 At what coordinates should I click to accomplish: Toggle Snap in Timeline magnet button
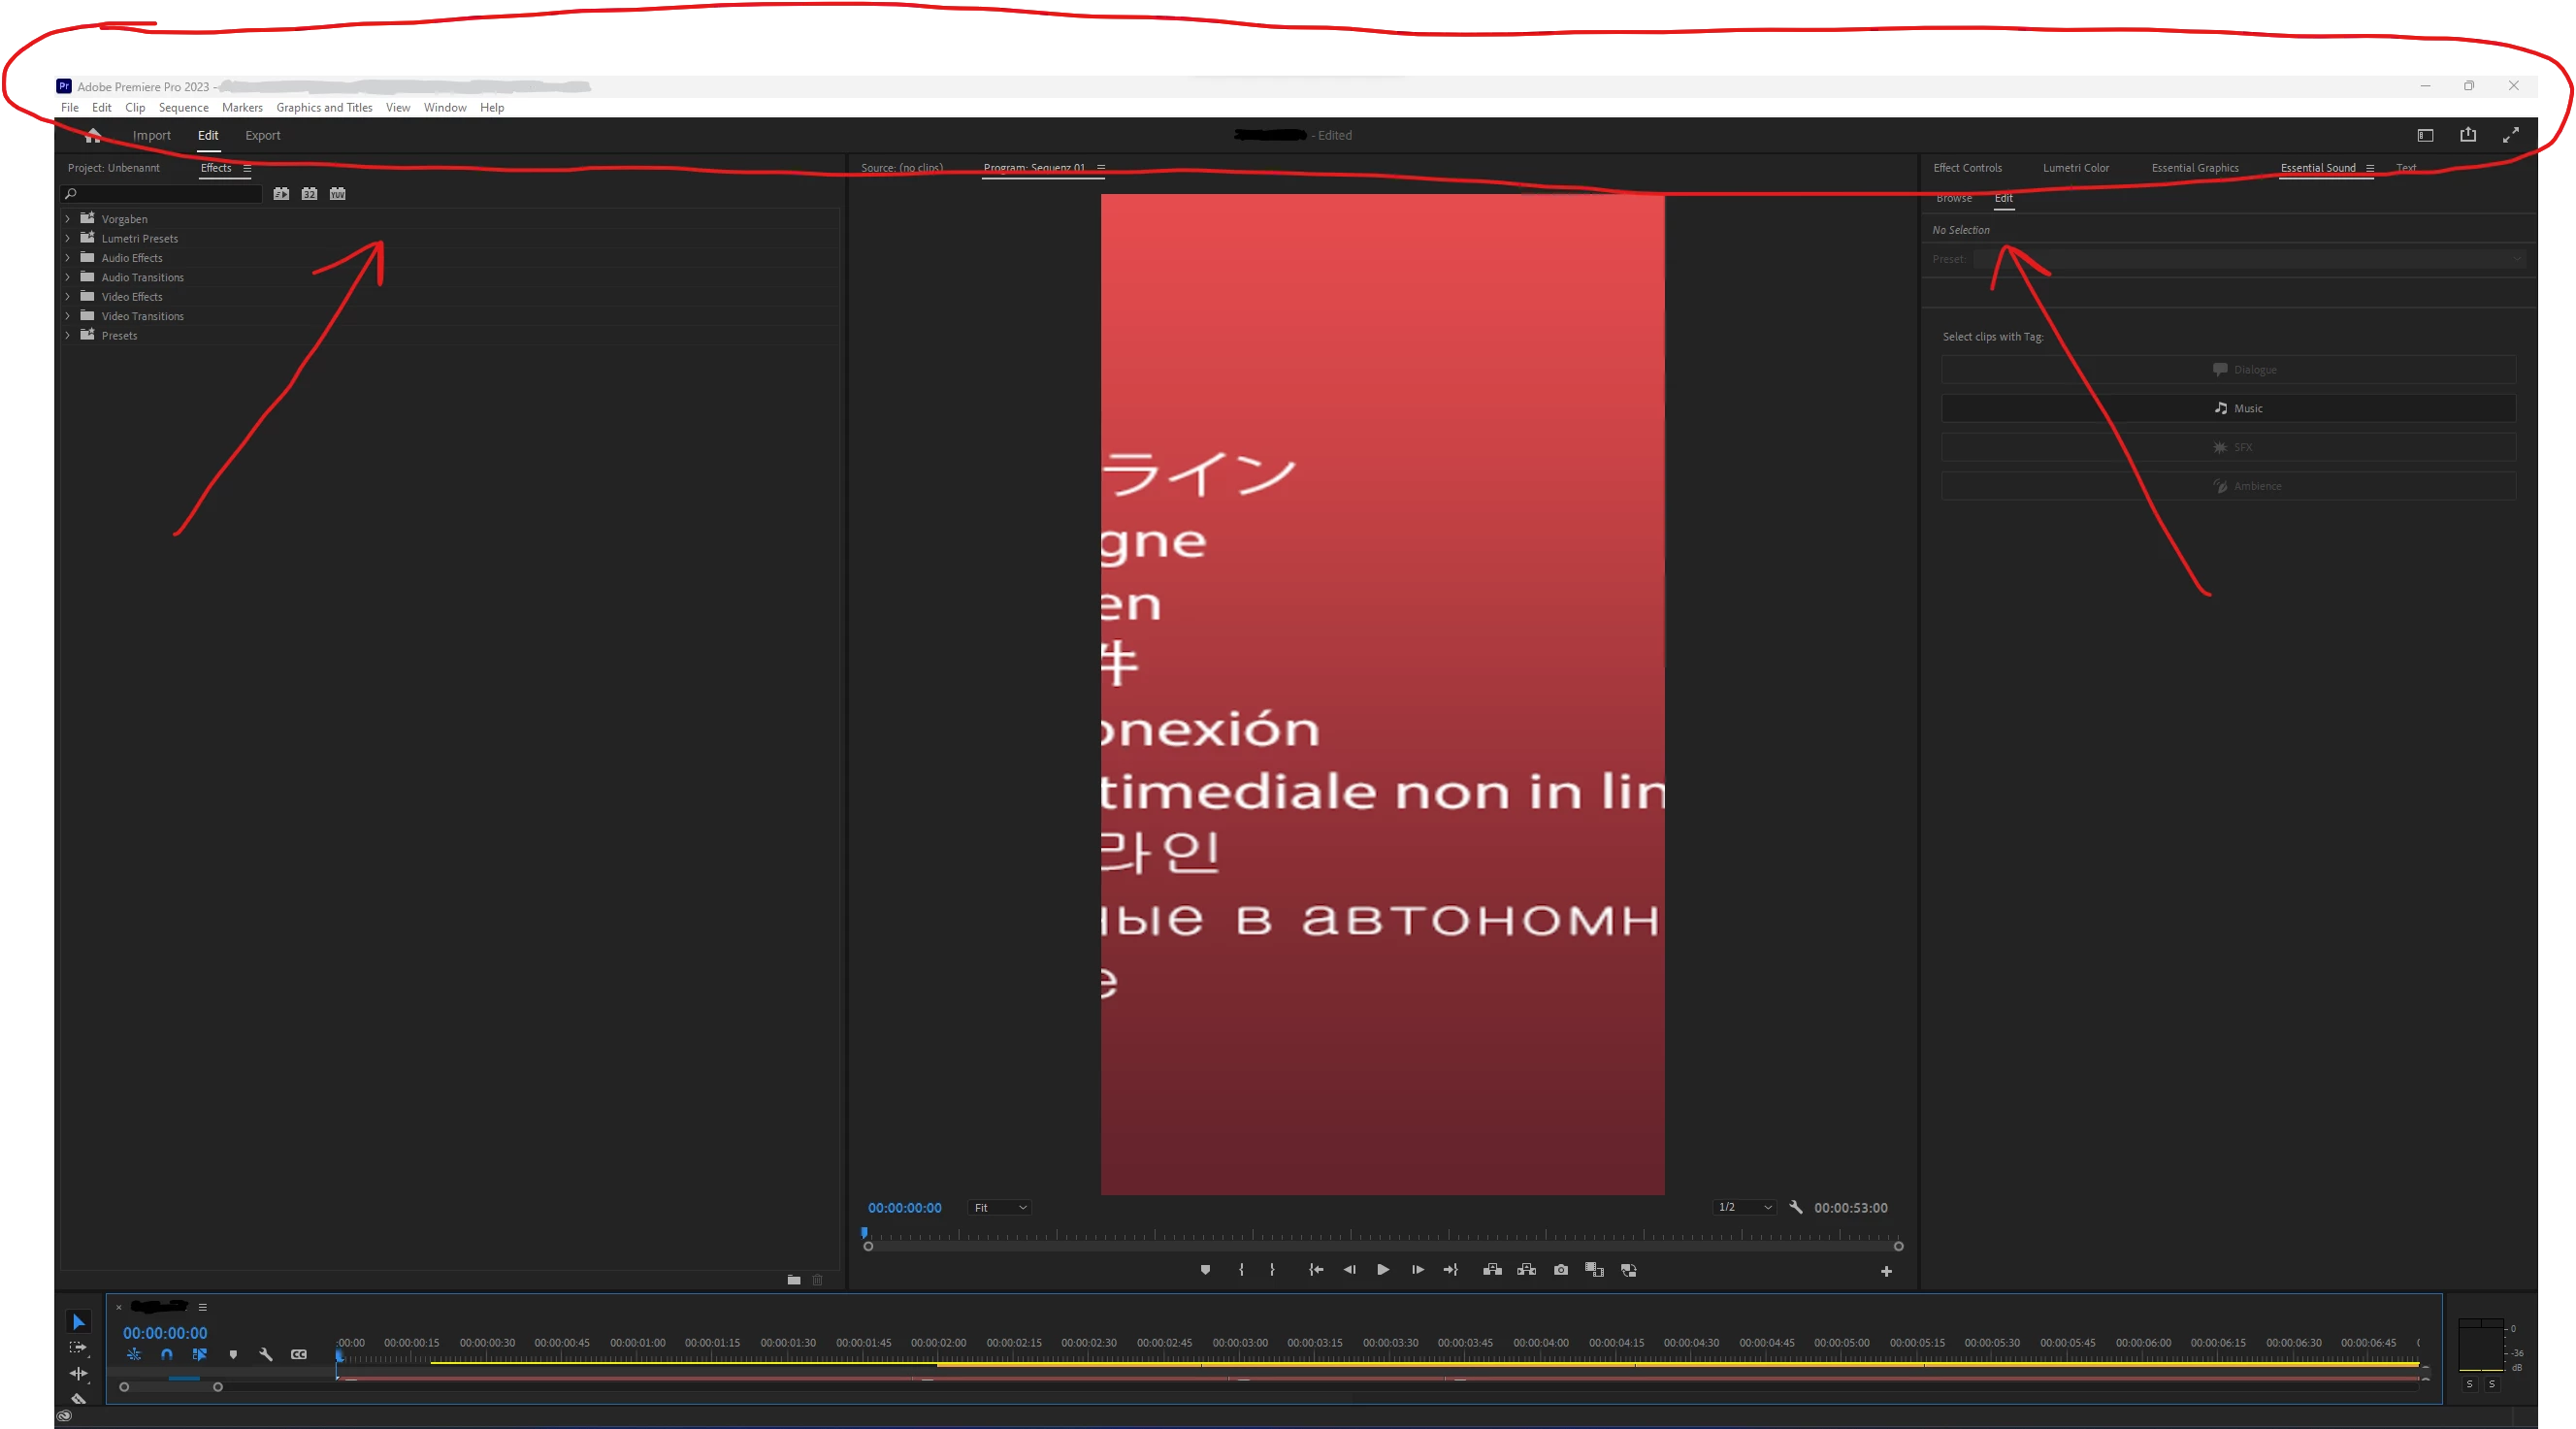[167, 1355]
